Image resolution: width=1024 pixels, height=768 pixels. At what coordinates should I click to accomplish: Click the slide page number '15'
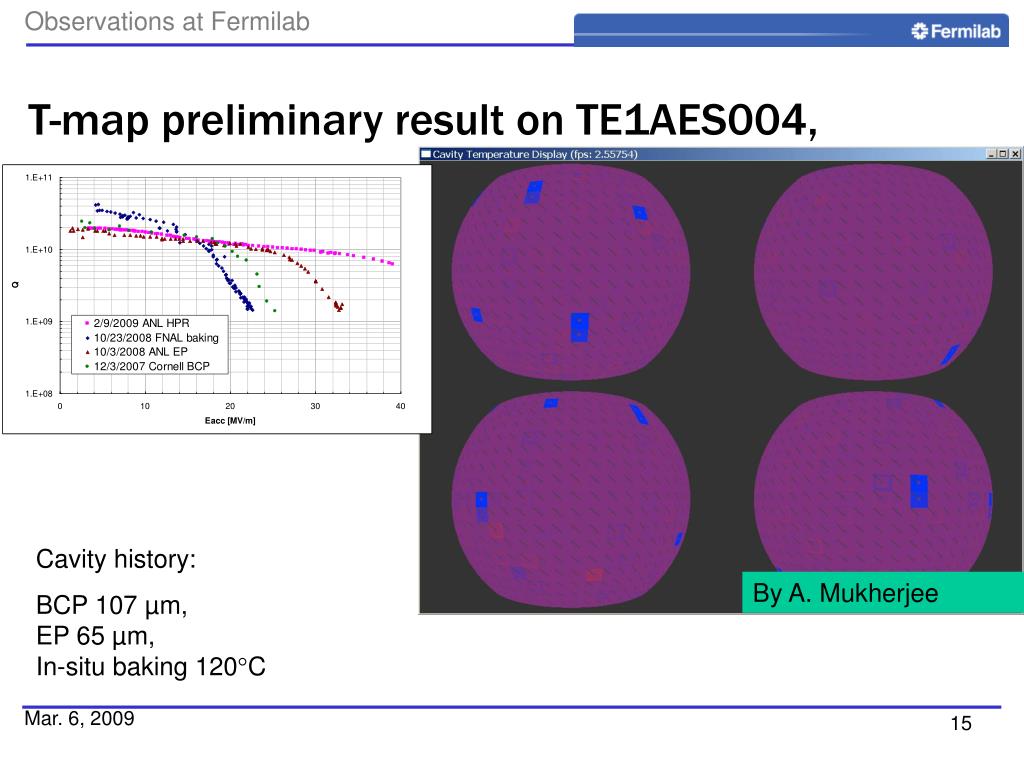961,724
